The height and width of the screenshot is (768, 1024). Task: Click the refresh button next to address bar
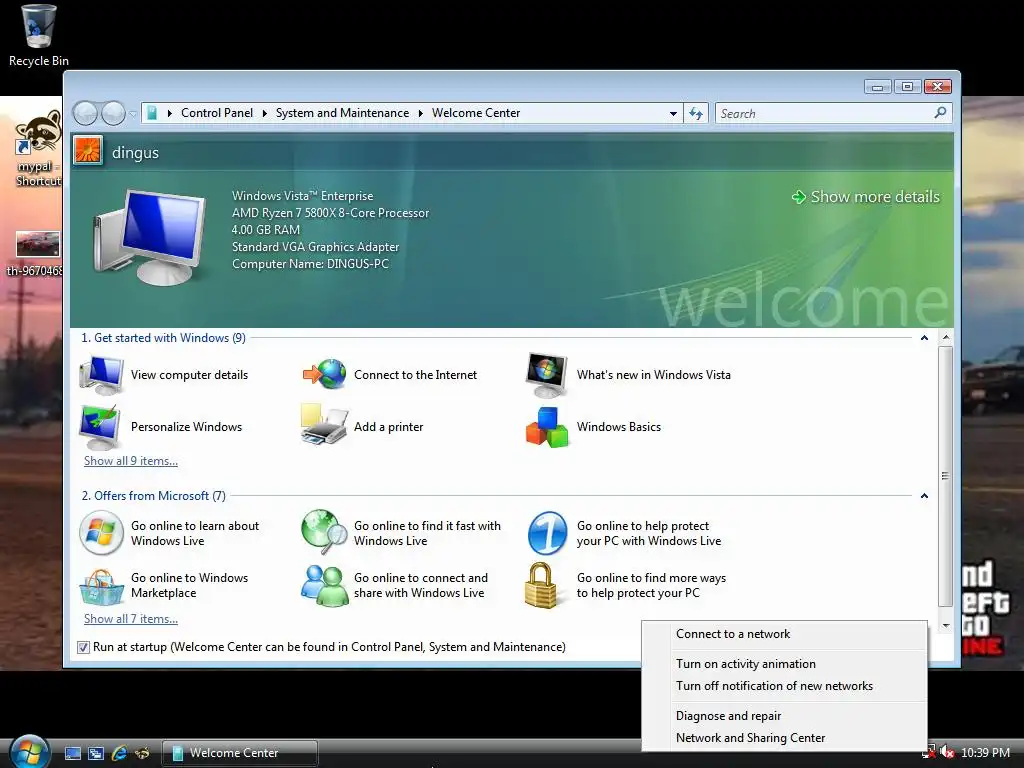point(696,114)
